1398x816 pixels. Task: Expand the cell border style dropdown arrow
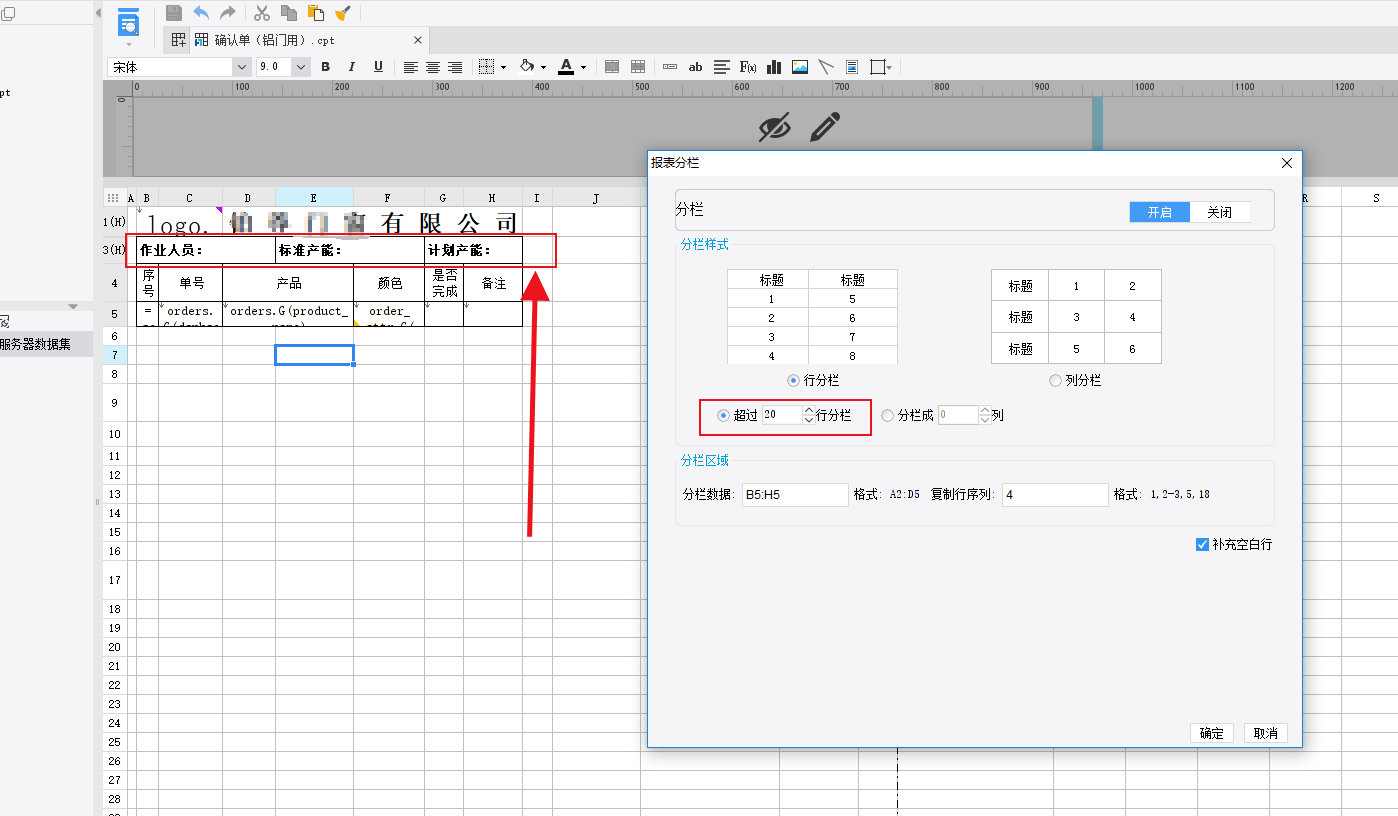point(503,67)
